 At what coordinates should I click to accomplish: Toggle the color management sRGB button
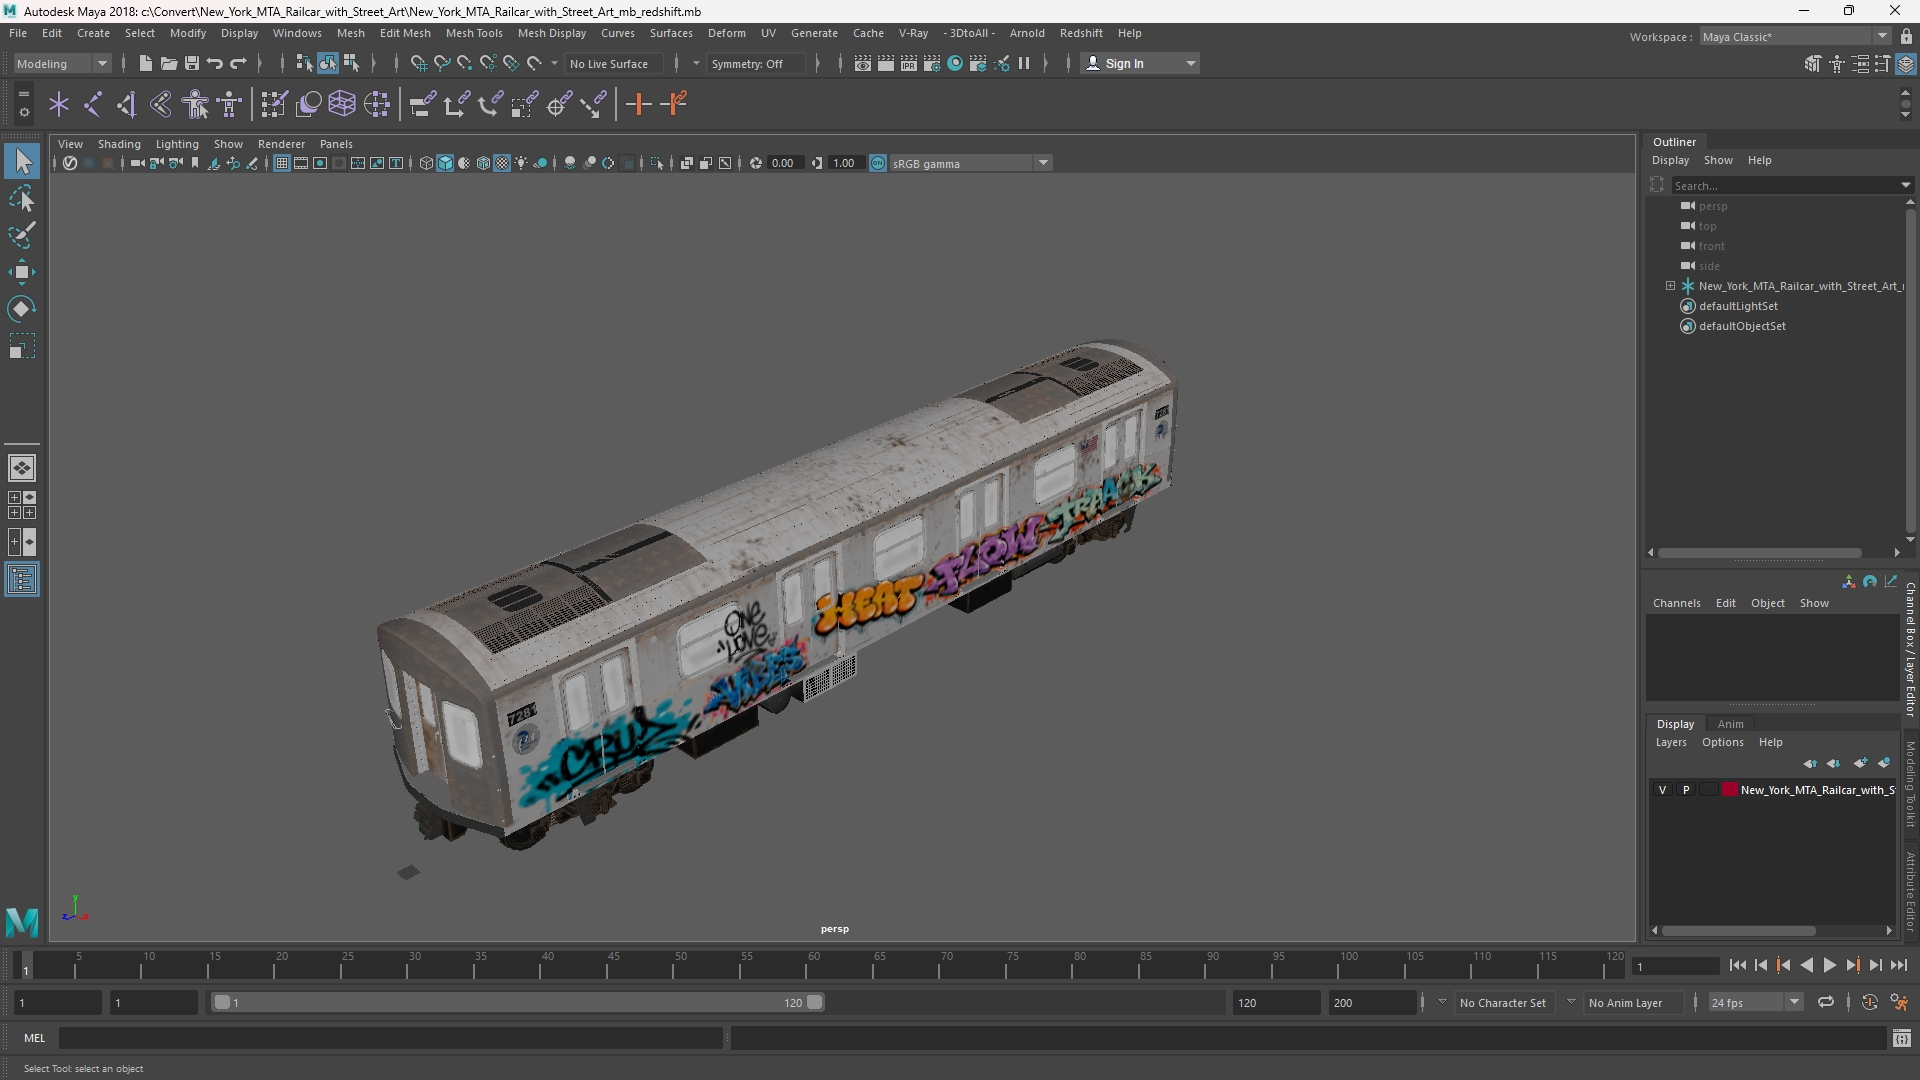[x=878, y=163]
